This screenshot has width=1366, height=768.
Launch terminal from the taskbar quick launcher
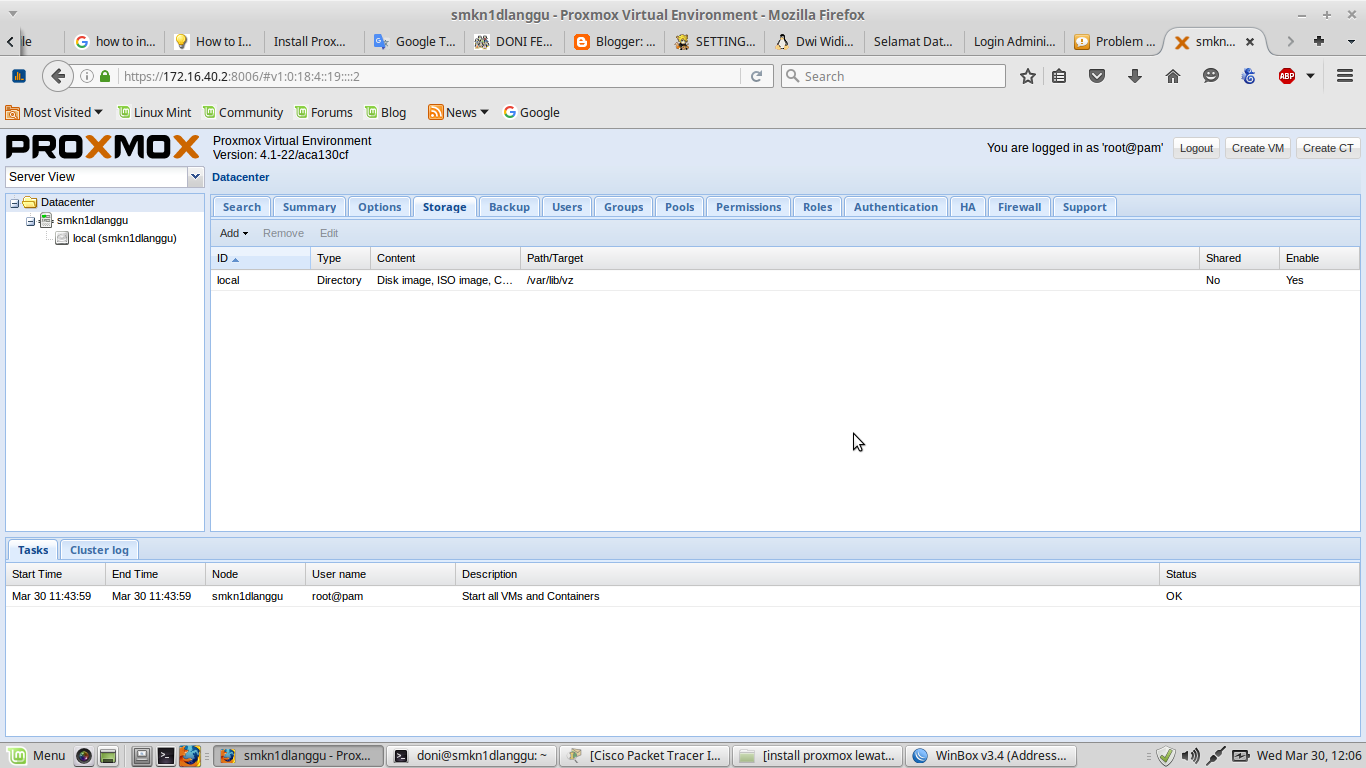[x=166, y=756]
